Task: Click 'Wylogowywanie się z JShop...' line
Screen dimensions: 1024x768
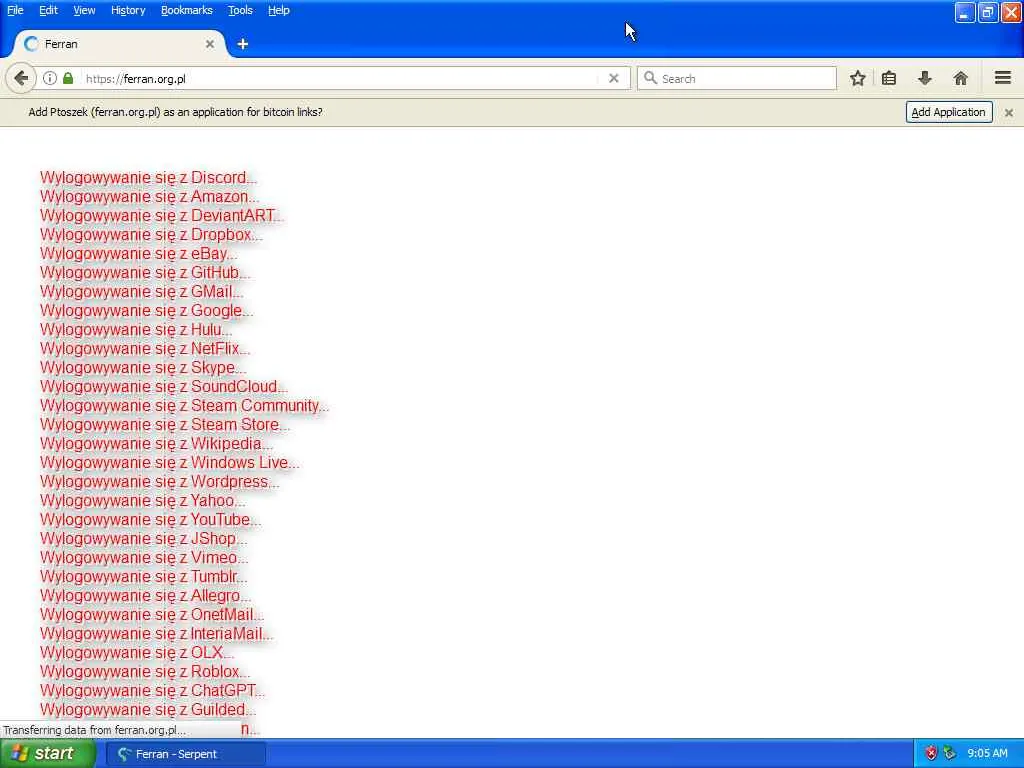Action: (x=144, y=538)
